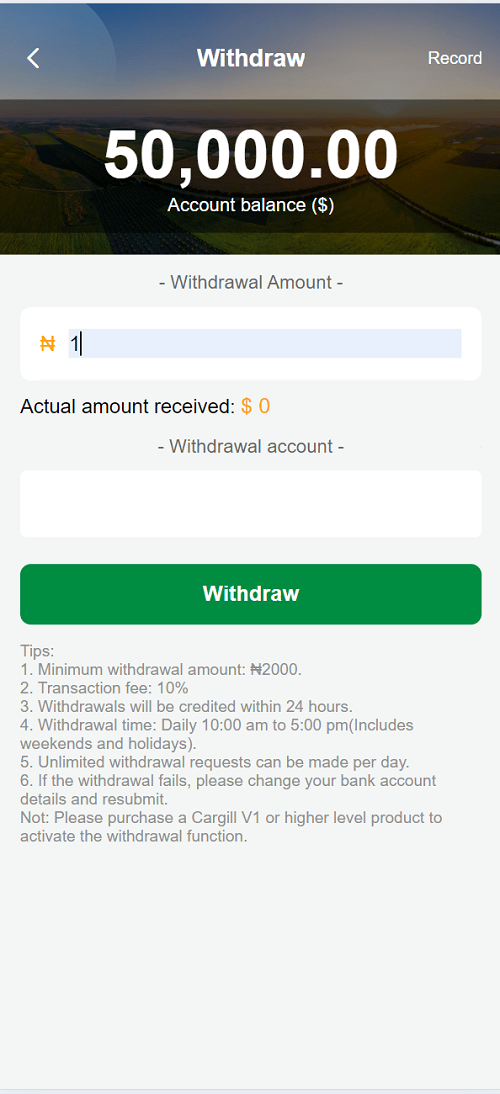
Task: Click the orange $ 0 received value
Action: pos(255,406)
